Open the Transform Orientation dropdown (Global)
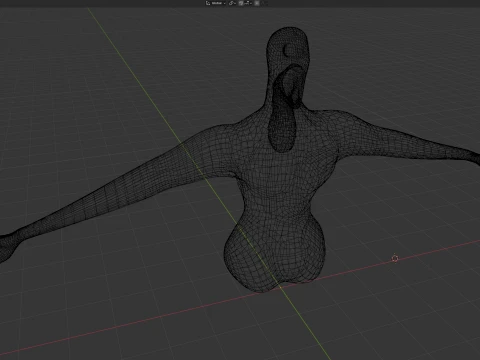The image size is (480, 360). (x=215, y=3)
